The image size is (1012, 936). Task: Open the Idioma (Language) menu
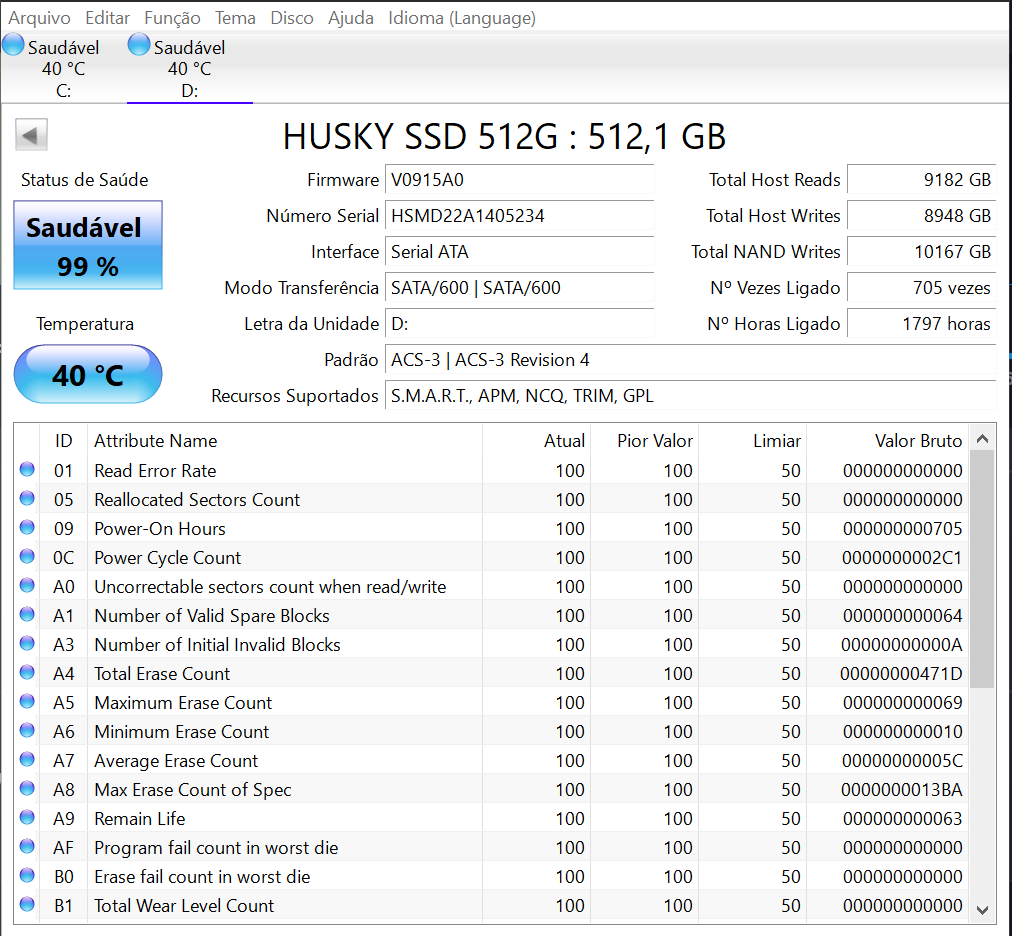point(461,18)
